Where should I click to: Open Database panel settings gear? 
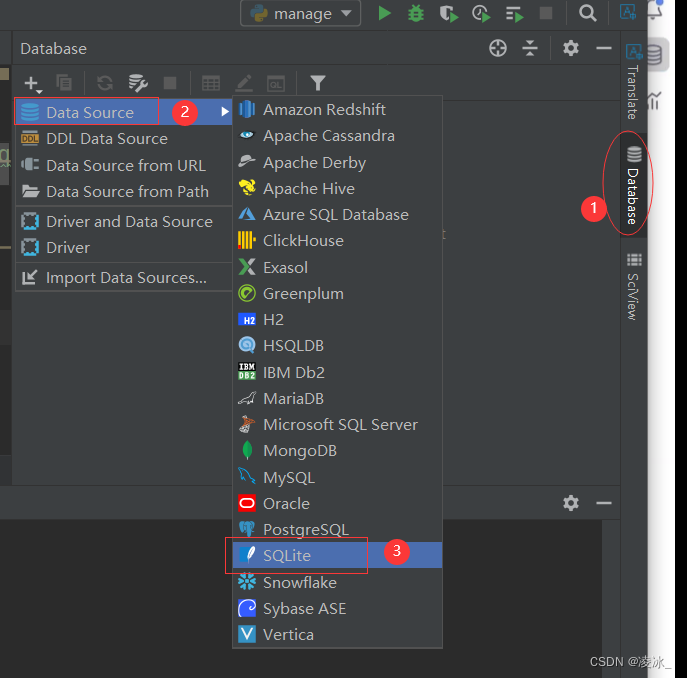coord(570,48)
